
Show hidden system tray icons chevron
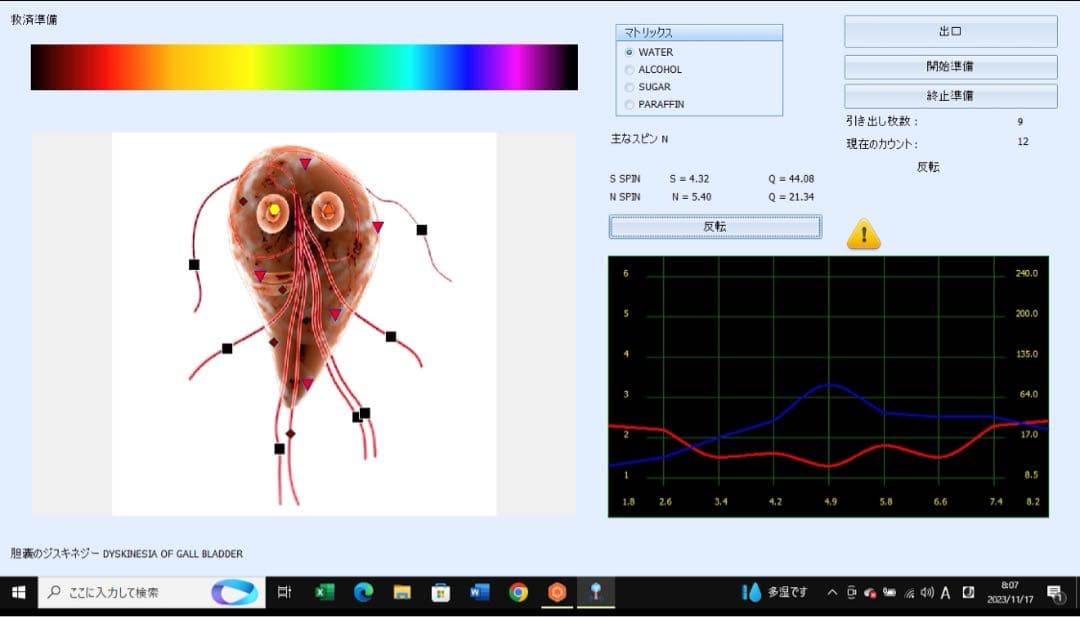click(x=832, y=593)
